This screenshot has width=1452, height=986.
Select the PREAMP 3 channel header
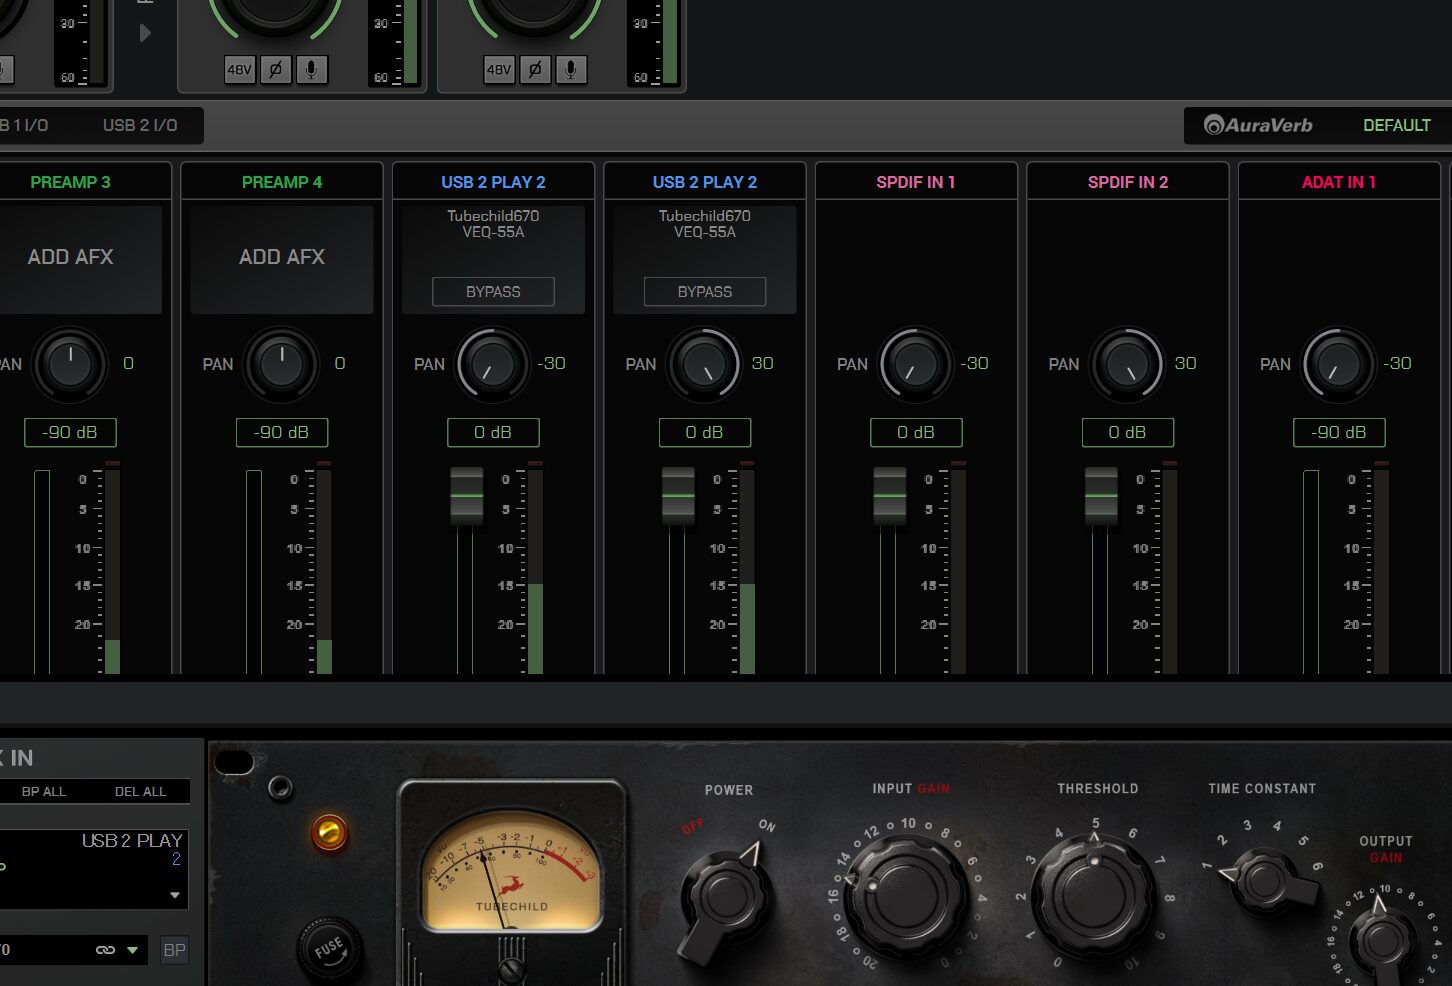click(x=70, y=182)
